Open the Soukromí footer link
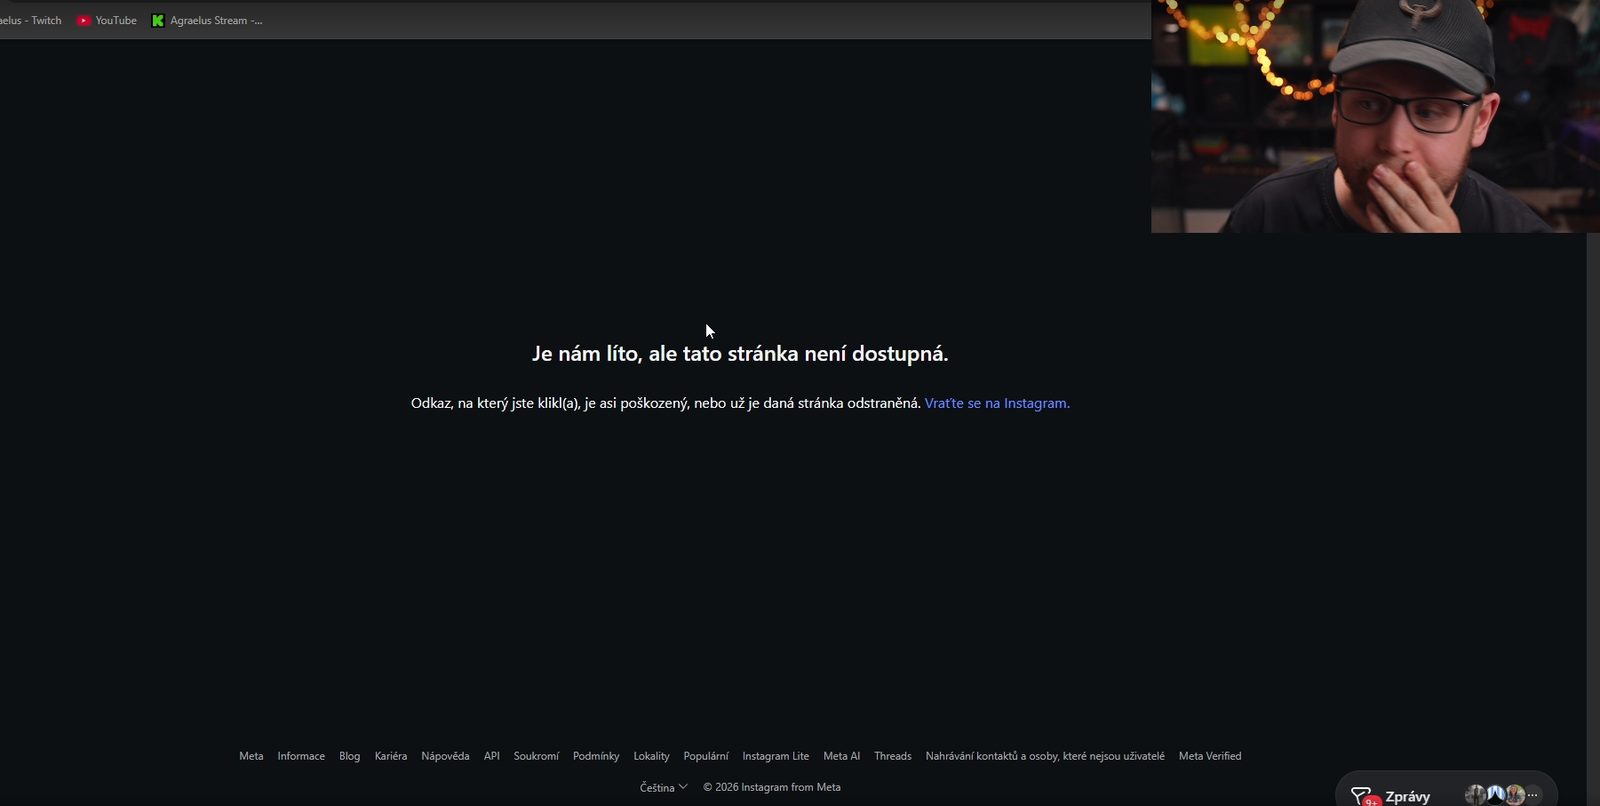1600x806 pixels. pyautogui.click(x=536, y=756)
